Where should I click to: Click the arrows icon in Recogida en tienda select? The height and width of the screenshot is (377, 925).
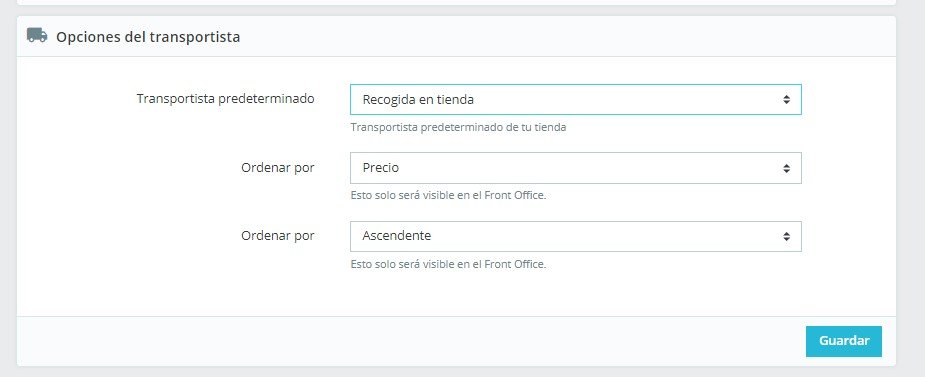[786, 100]
